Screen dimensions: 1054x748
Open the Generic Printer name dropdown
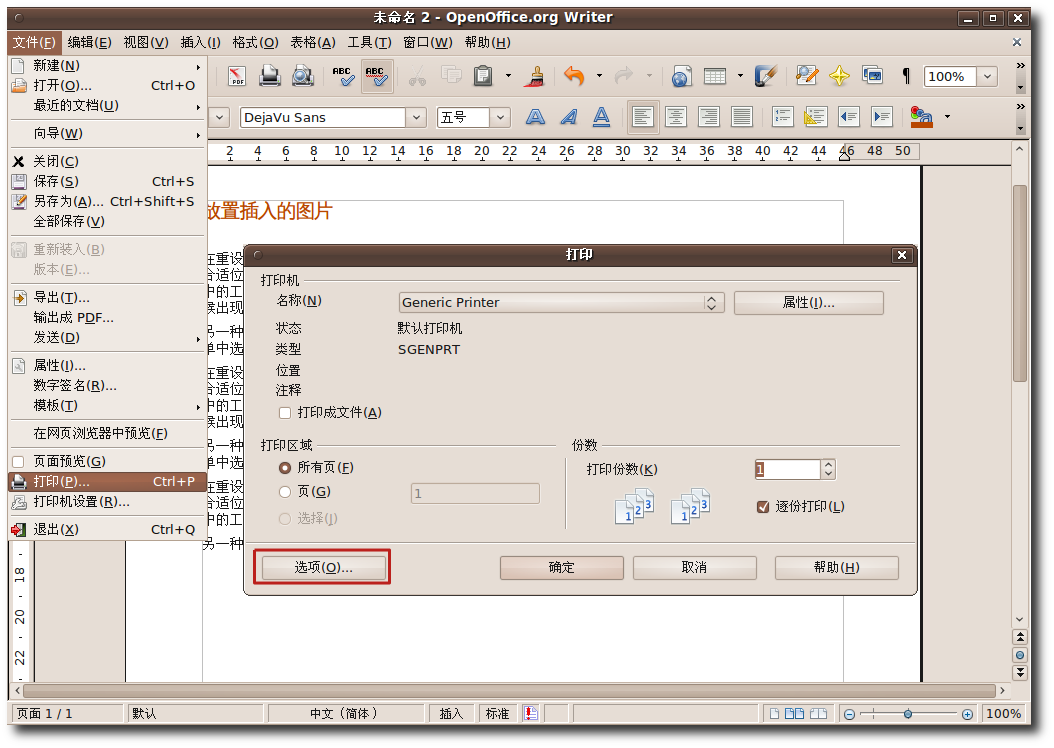561,302
